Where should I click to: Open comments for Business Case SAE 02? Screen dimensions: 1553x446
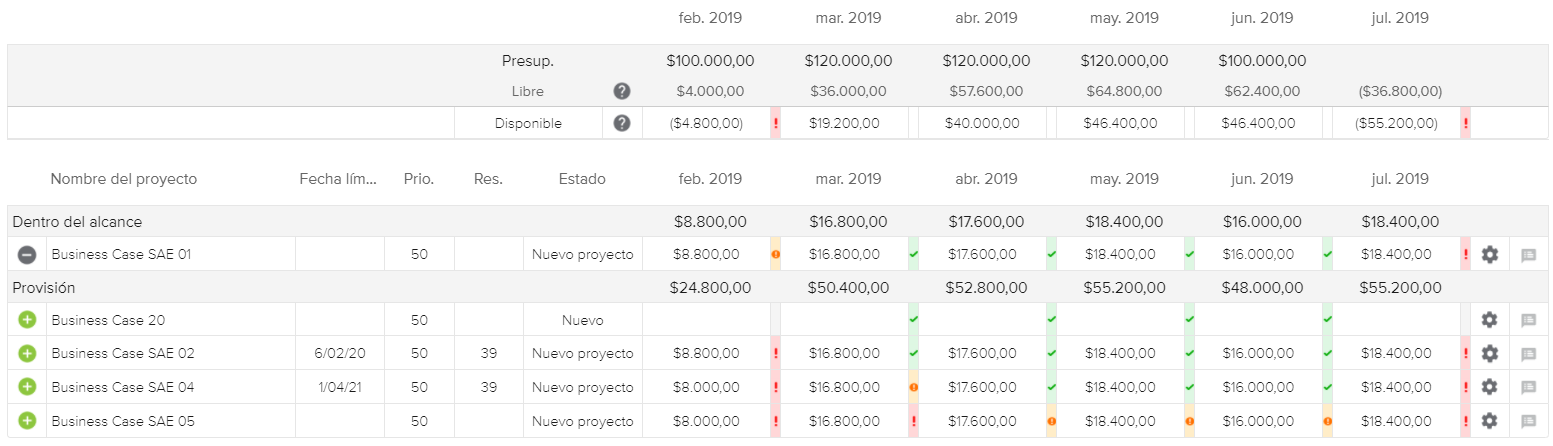coord(1528,354)
